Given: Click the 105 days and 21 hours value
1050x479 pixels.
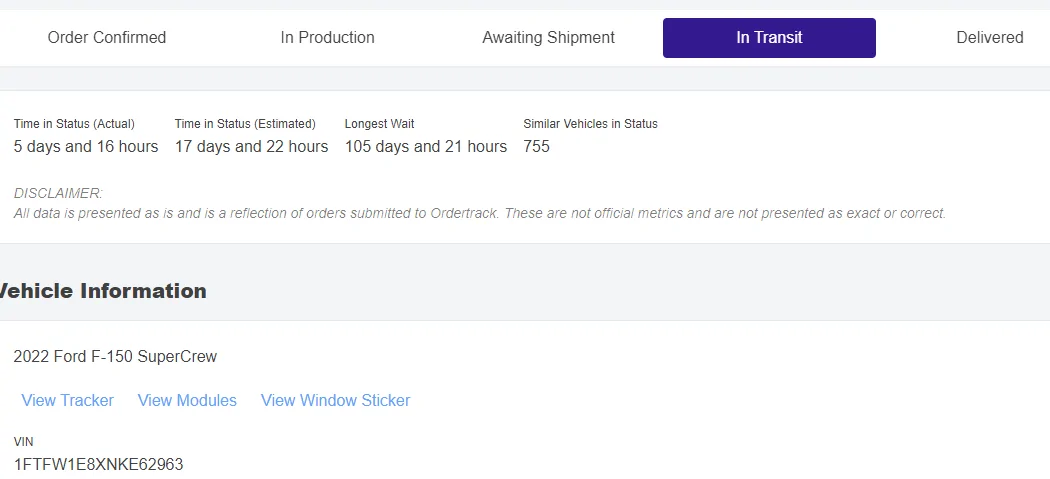Looking at the screenshot, I should [426, 147].
